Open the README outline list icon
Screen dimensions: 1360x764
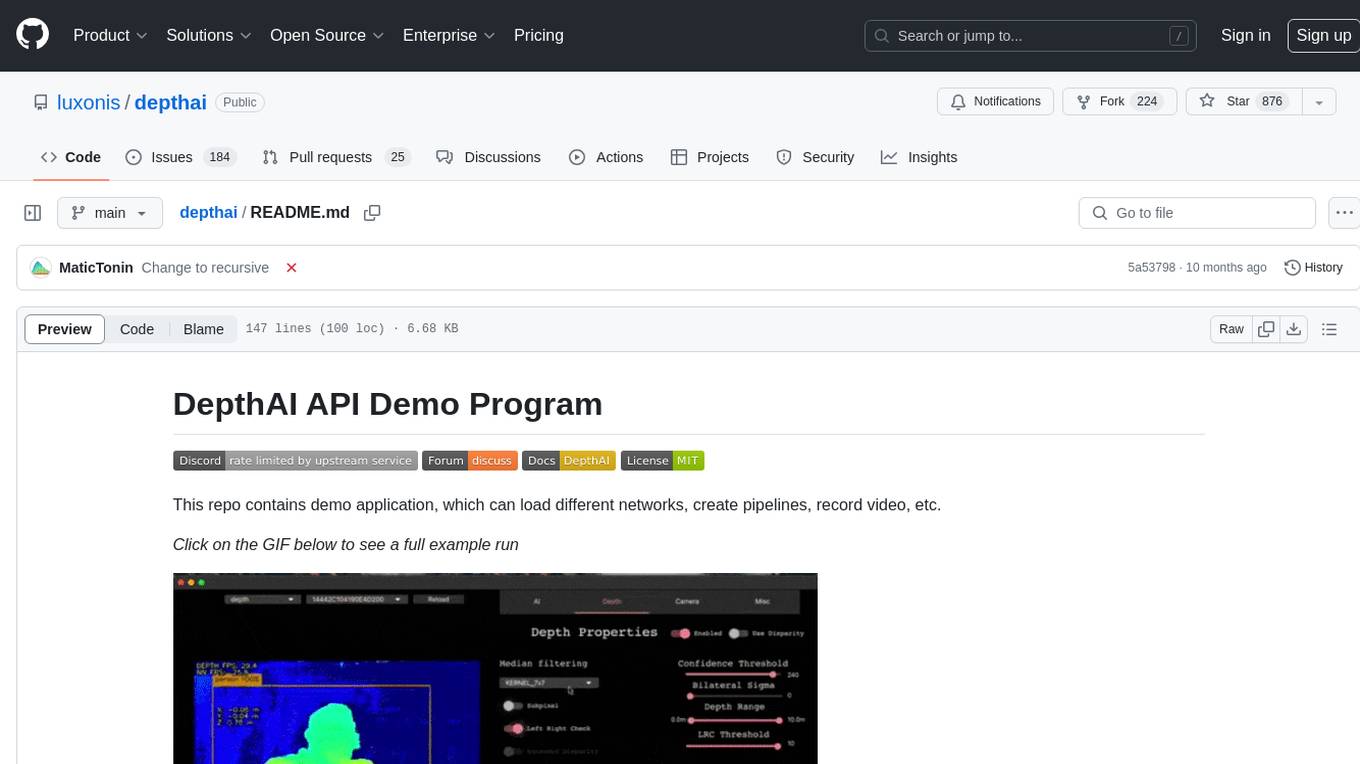click(1329, 329)
